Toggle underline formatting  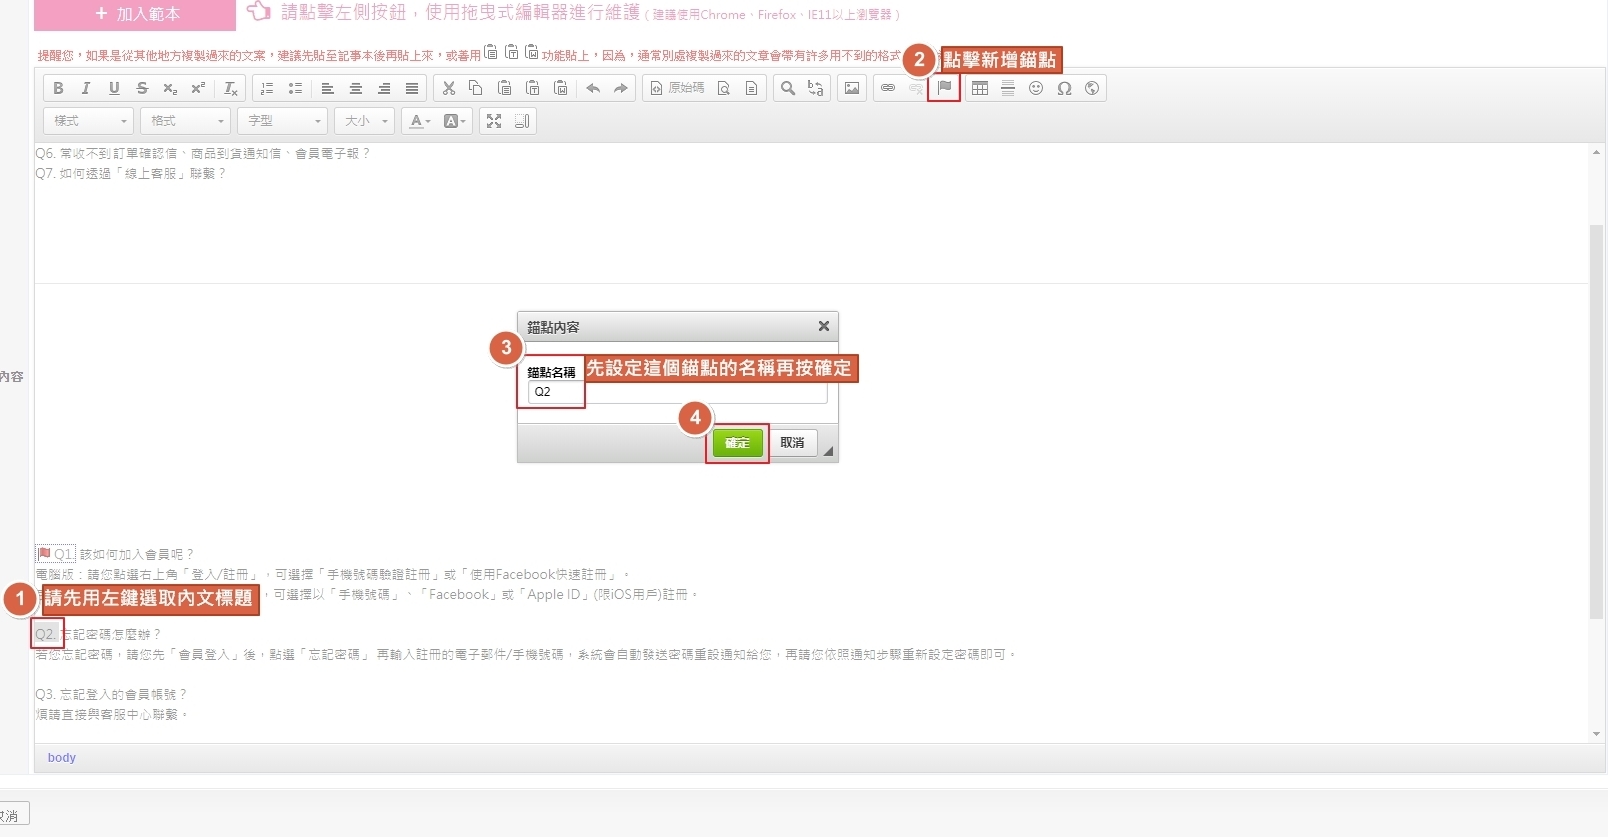point(114,88)
